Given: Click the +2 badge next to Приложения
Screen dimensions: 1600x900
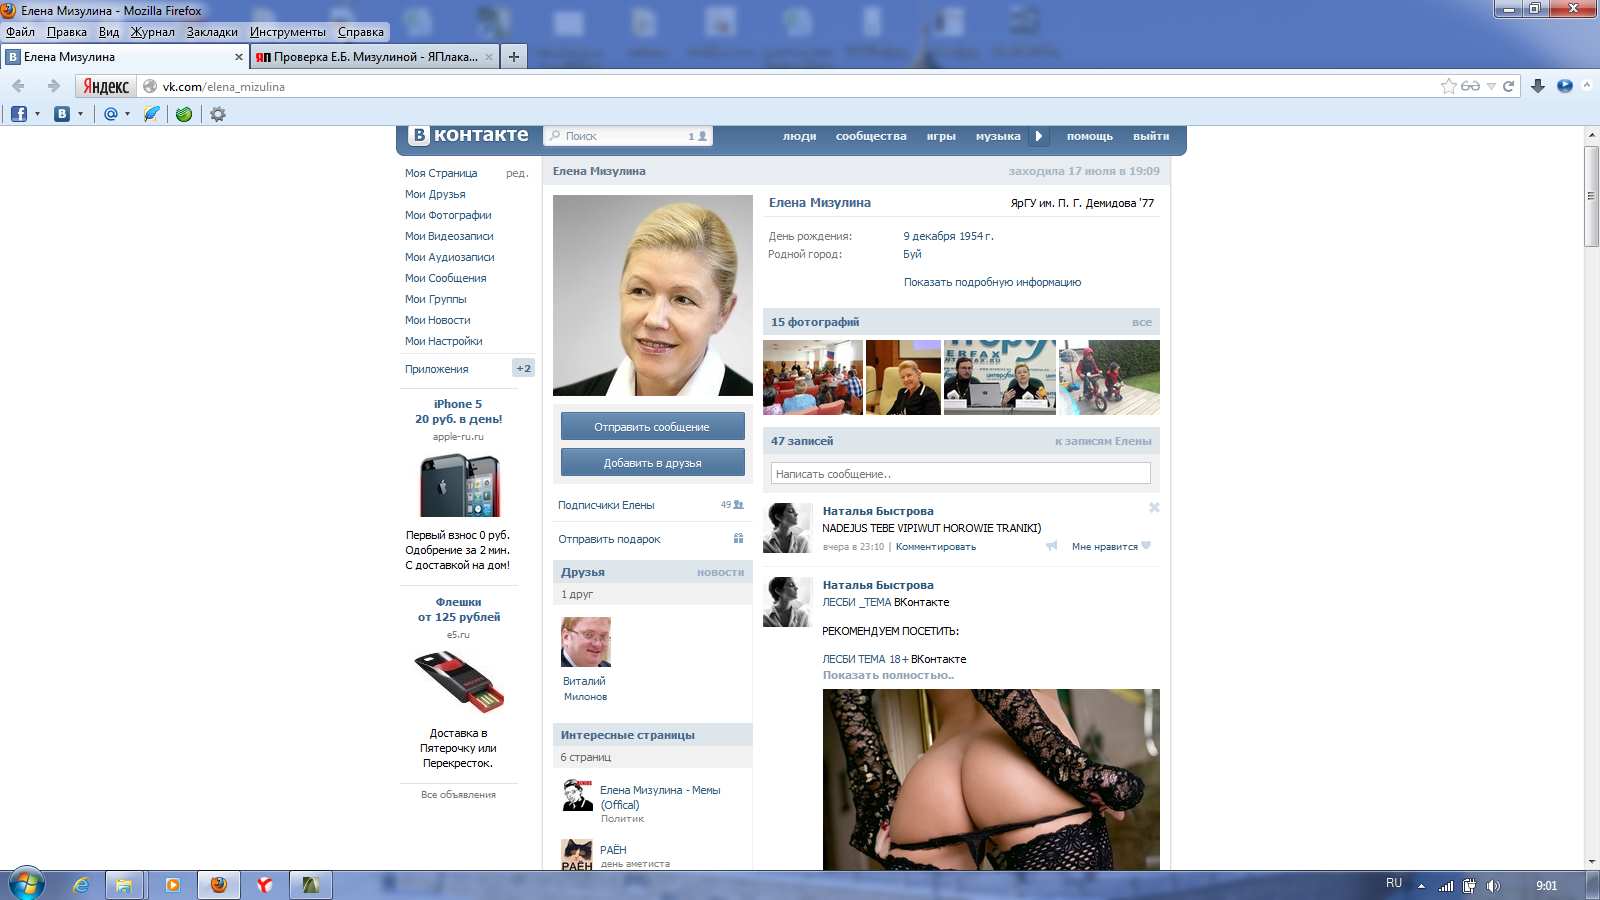Looking at the screenshot, I should coord(523,368).
